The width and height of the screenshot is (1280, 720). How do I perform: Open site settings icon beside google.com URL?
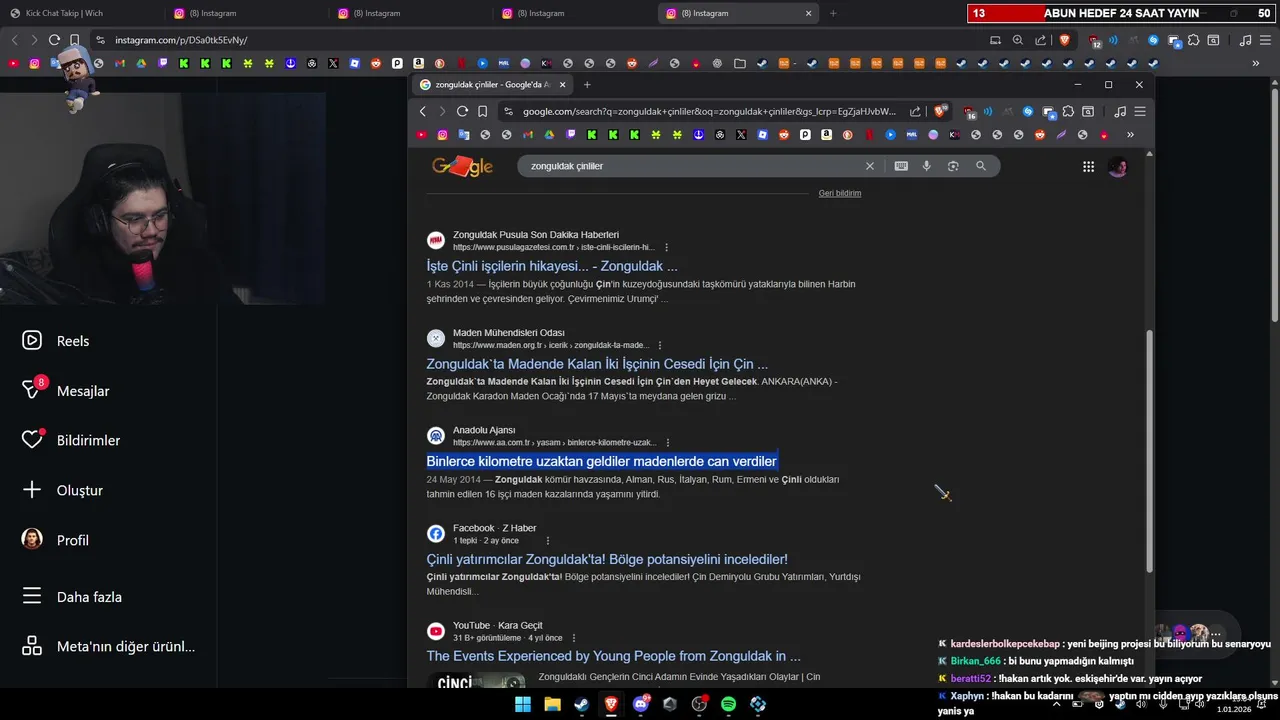[x=509, y=111]
